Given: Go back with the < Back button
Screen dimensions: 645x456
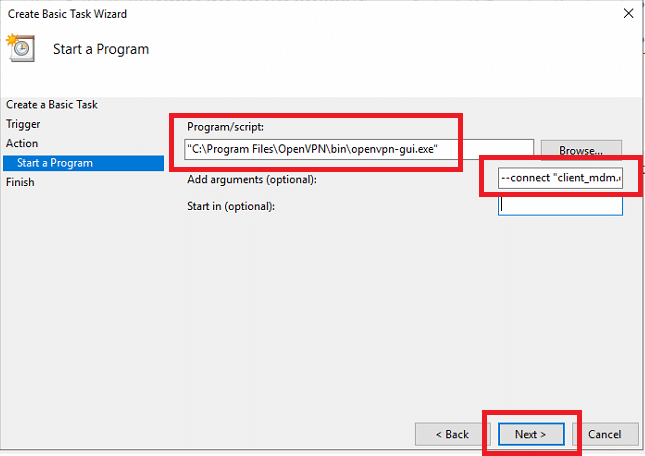Looking at the screenshot, I should point(452,434).
